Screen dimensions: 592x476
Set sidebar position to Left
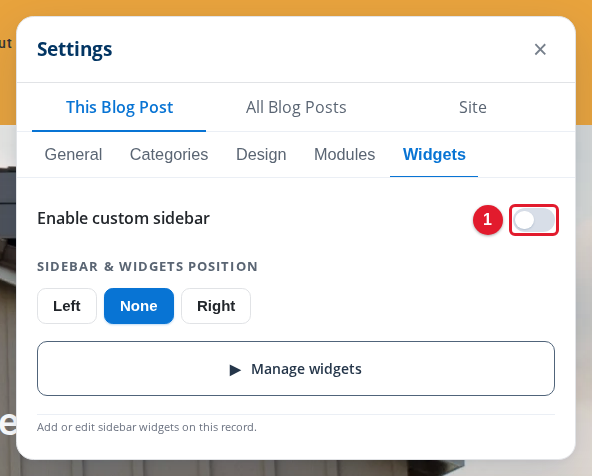click(x=67, y=306)
